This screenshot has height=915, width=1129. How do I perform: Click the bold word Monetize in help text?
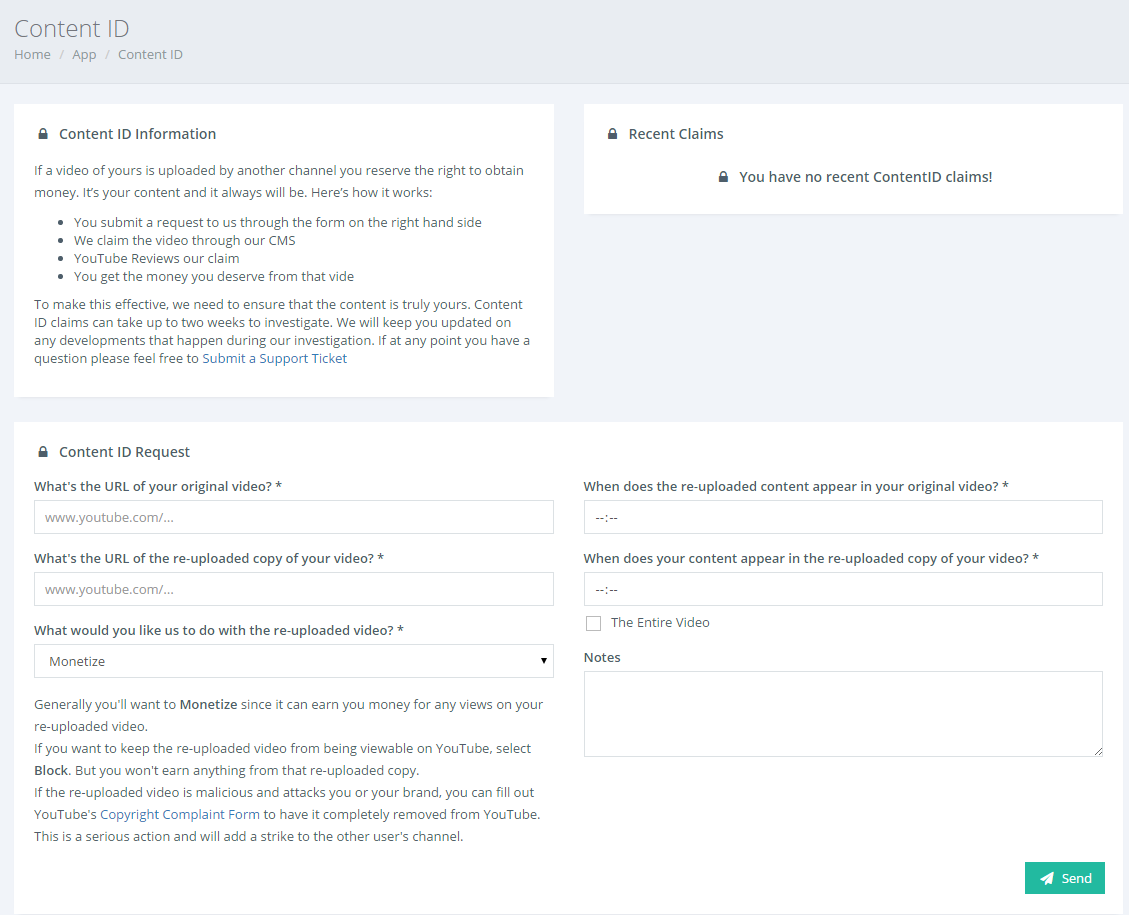click(x=208, y=705)
